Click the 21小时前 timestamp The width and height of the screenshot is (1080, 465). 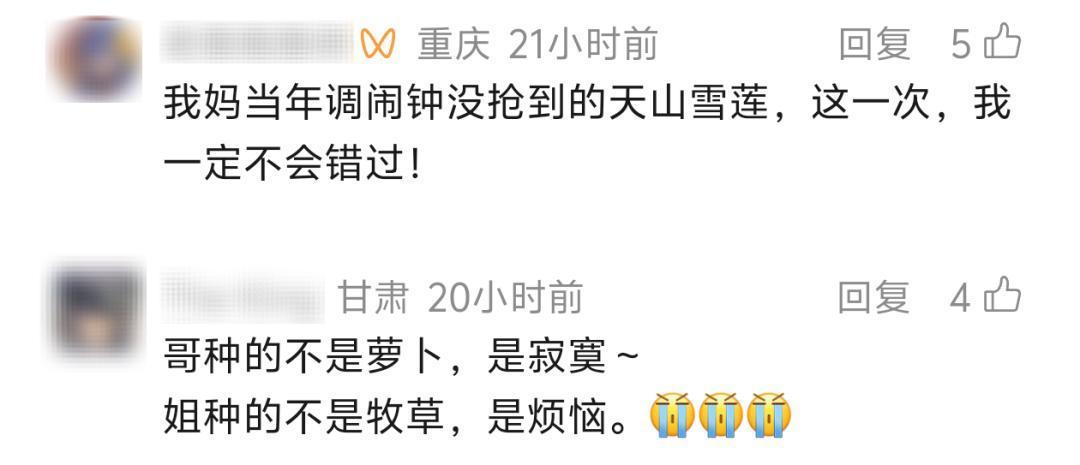coord(583,45)
